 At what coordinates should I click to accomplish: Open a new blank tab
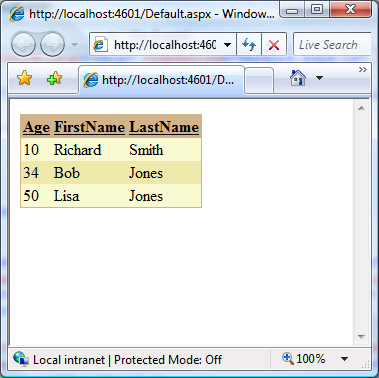pyautogui.click(x=259, y=81)
